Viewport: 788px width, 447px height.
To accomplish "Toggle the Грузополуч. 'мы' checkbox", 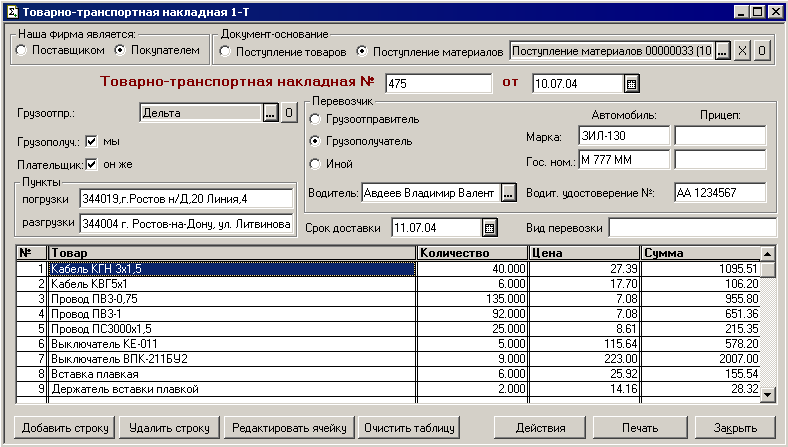I will pos(92,141).
